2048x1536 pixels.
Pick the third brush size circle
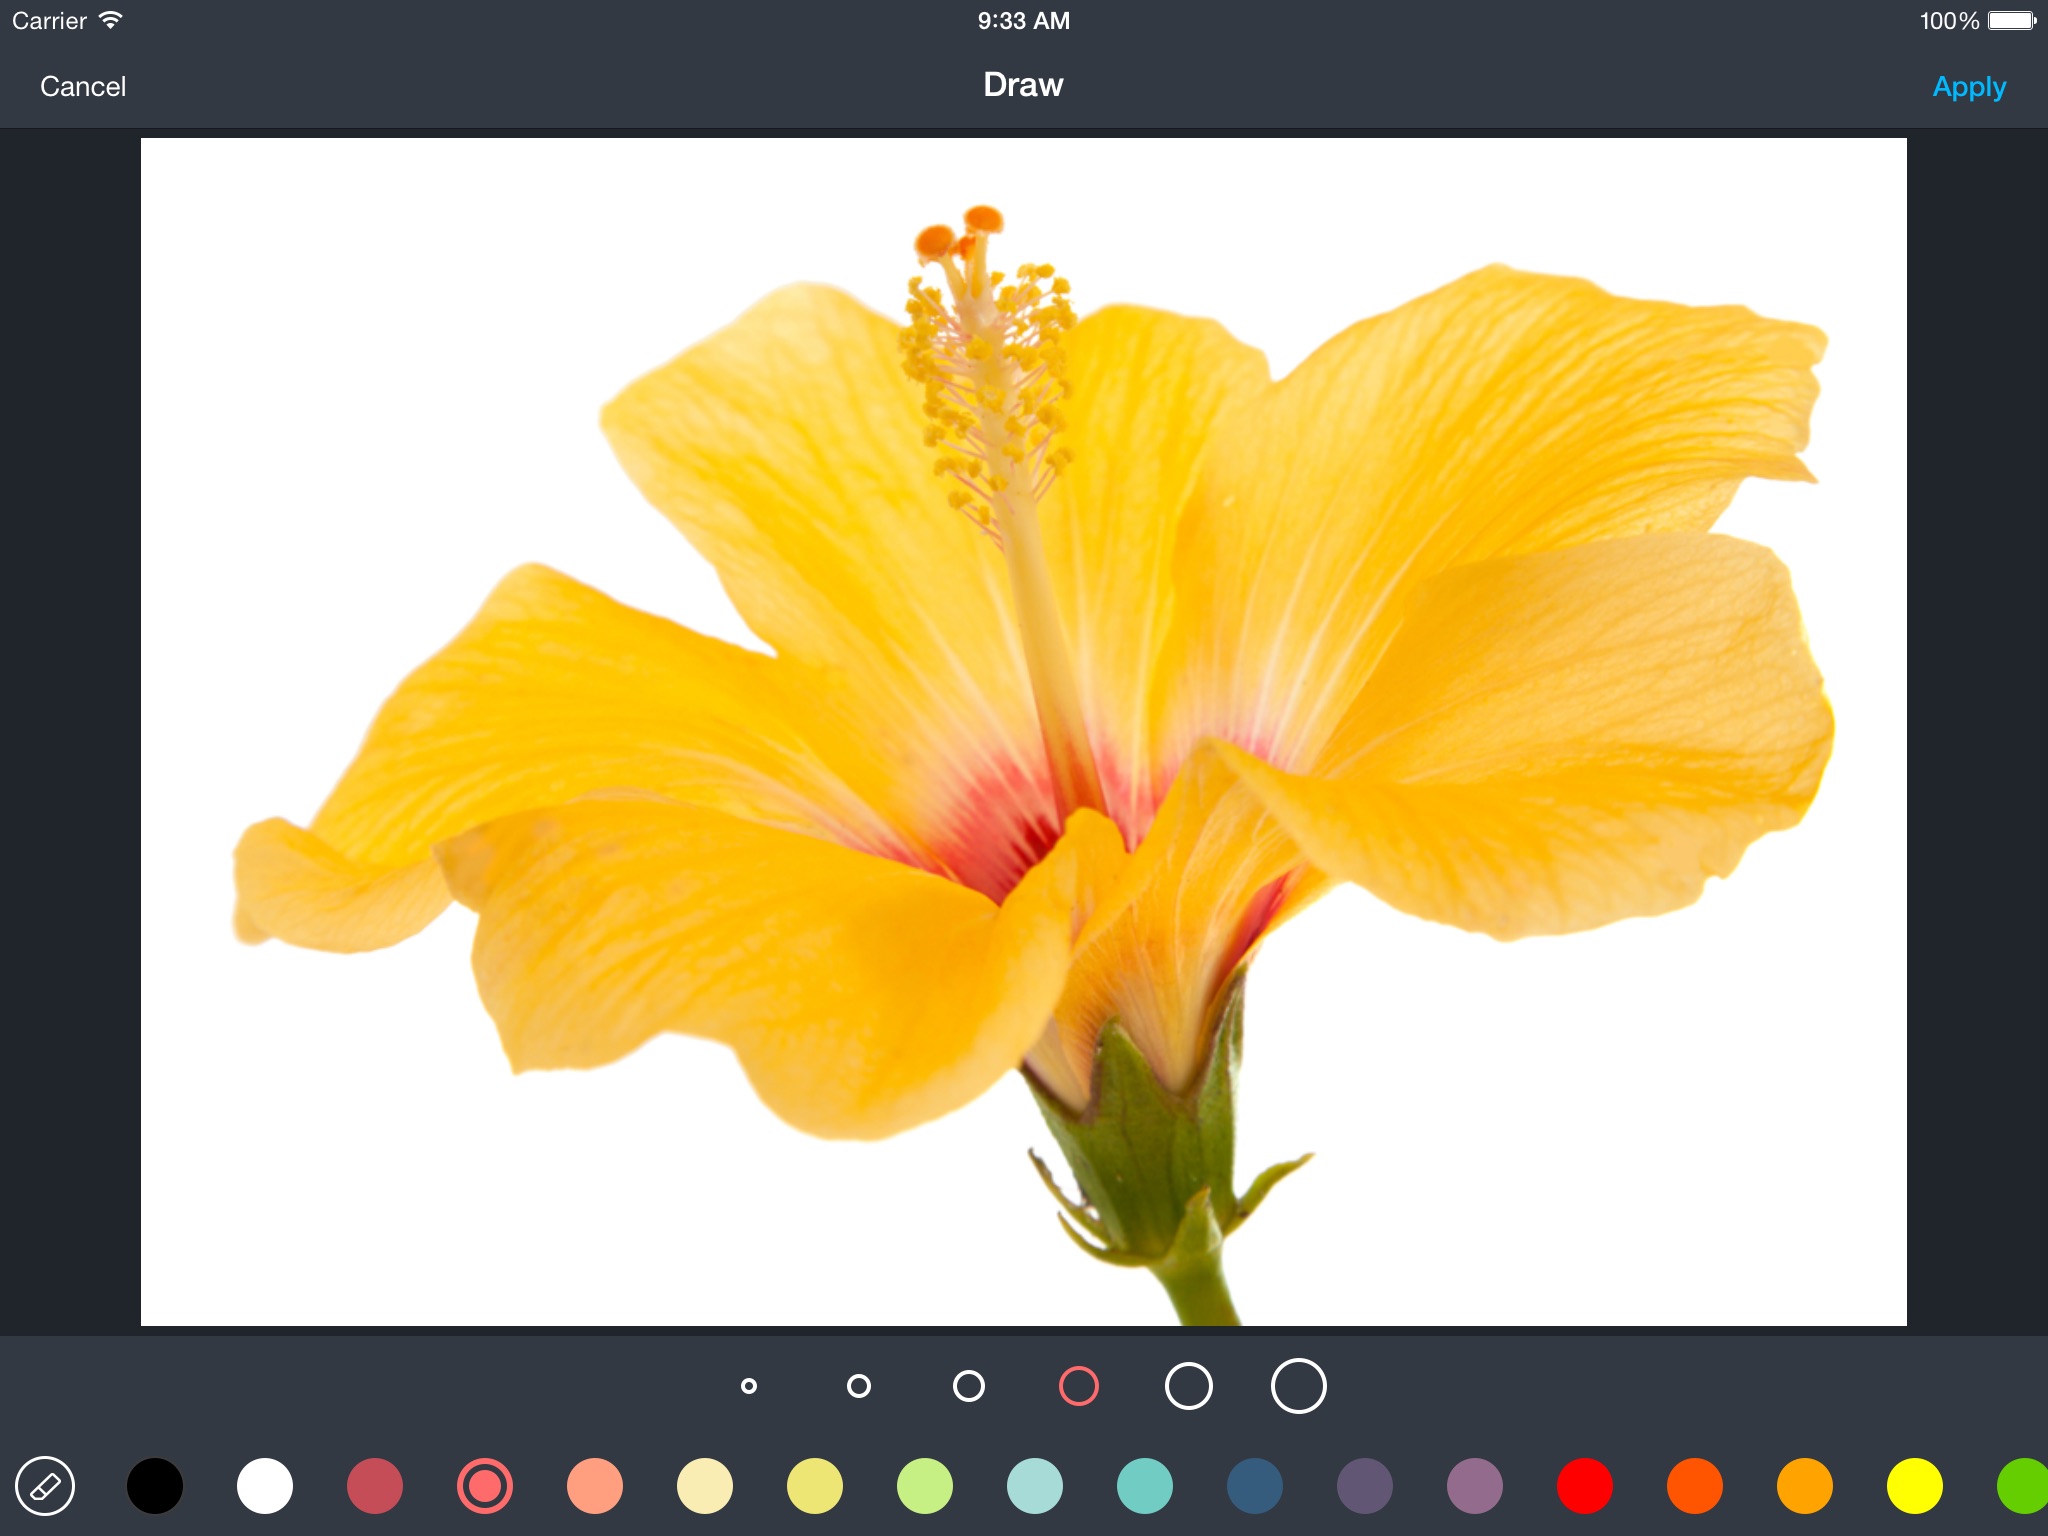click(x=968, y=1386)
